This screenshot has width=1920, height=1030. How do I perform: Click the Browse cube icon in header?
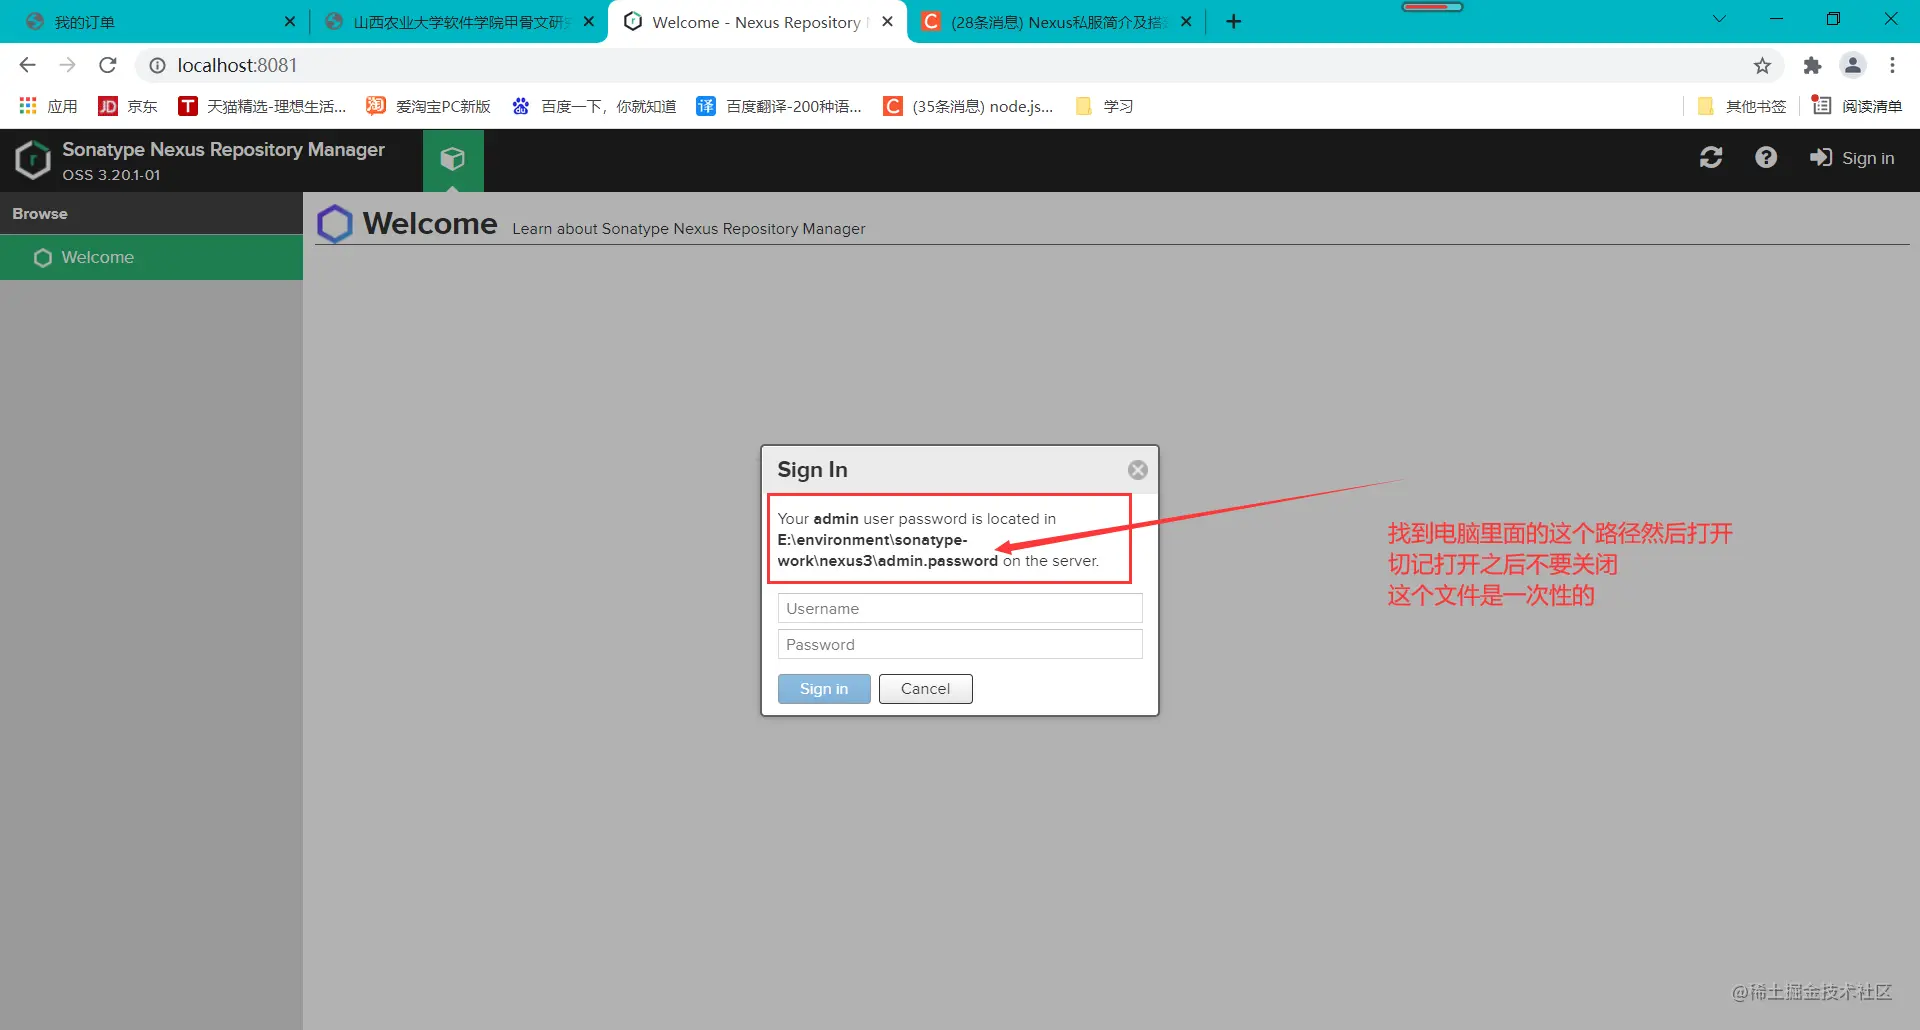point(453,159)
